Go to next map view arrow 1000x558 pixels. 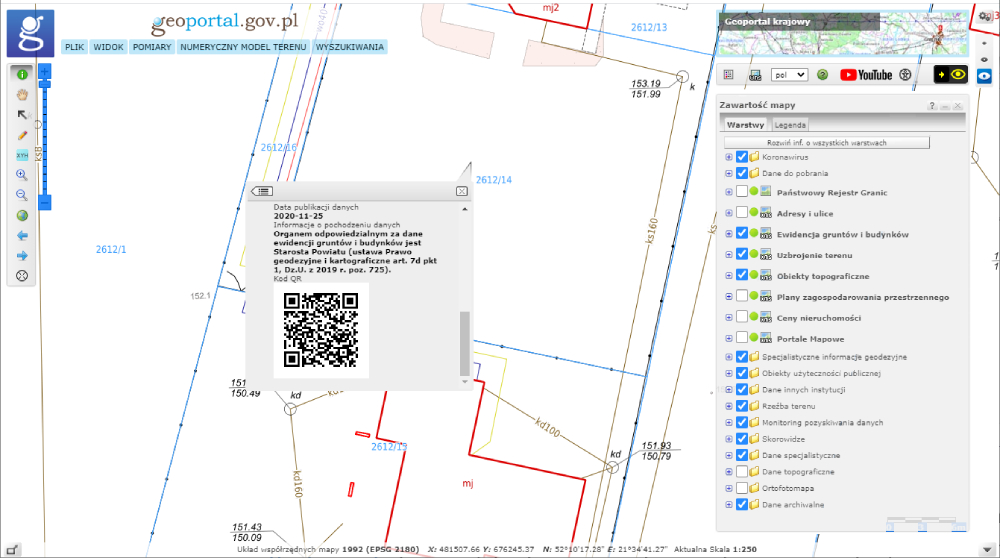click(x=22, y=256)
